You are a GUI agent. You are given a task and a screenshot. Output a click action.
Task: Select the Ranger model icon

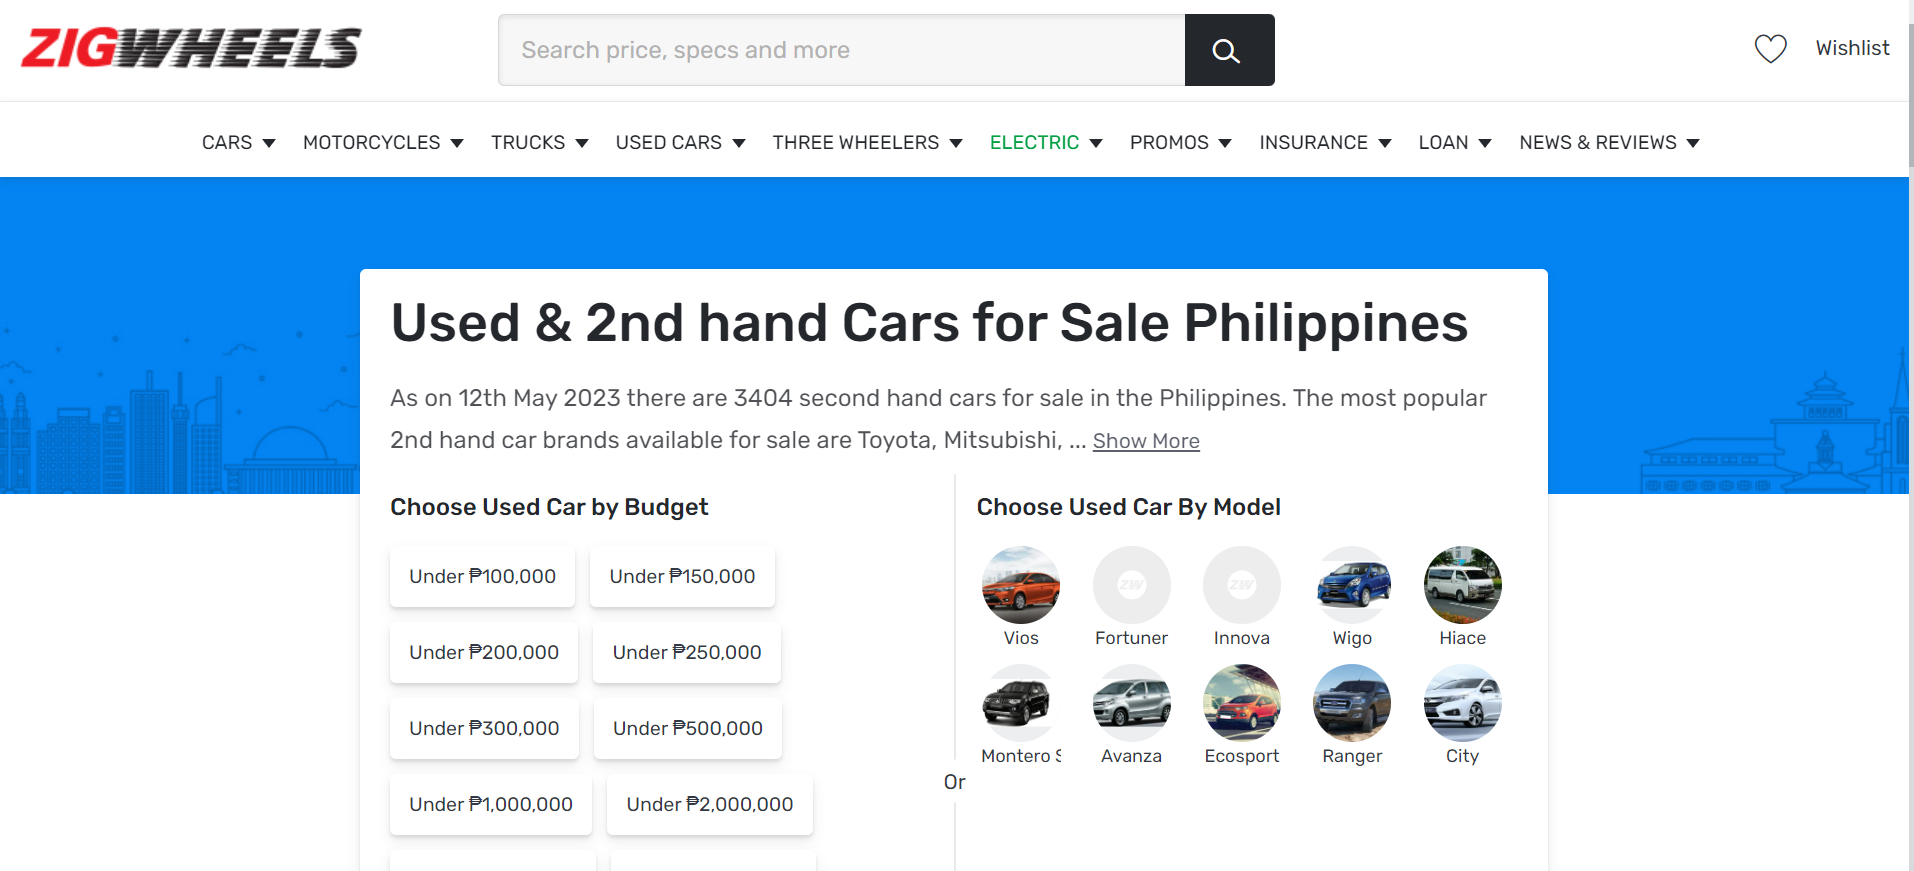(x=1352, y=703)
